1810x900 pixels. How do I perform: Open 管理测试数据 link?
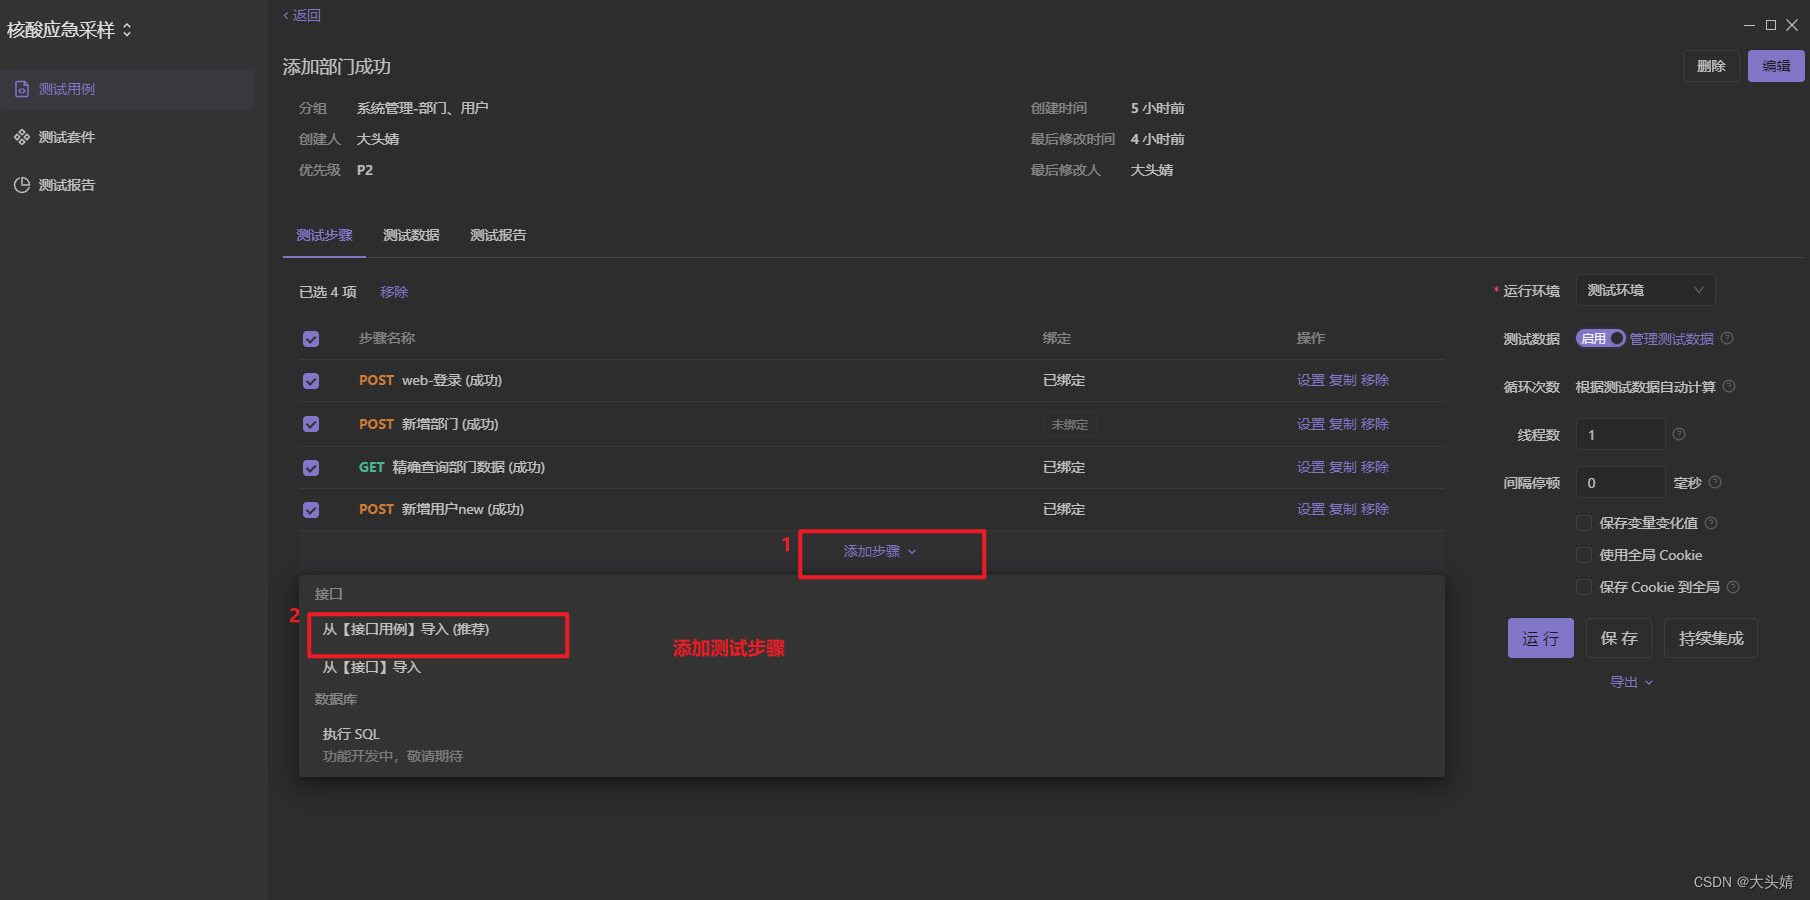1672,339
